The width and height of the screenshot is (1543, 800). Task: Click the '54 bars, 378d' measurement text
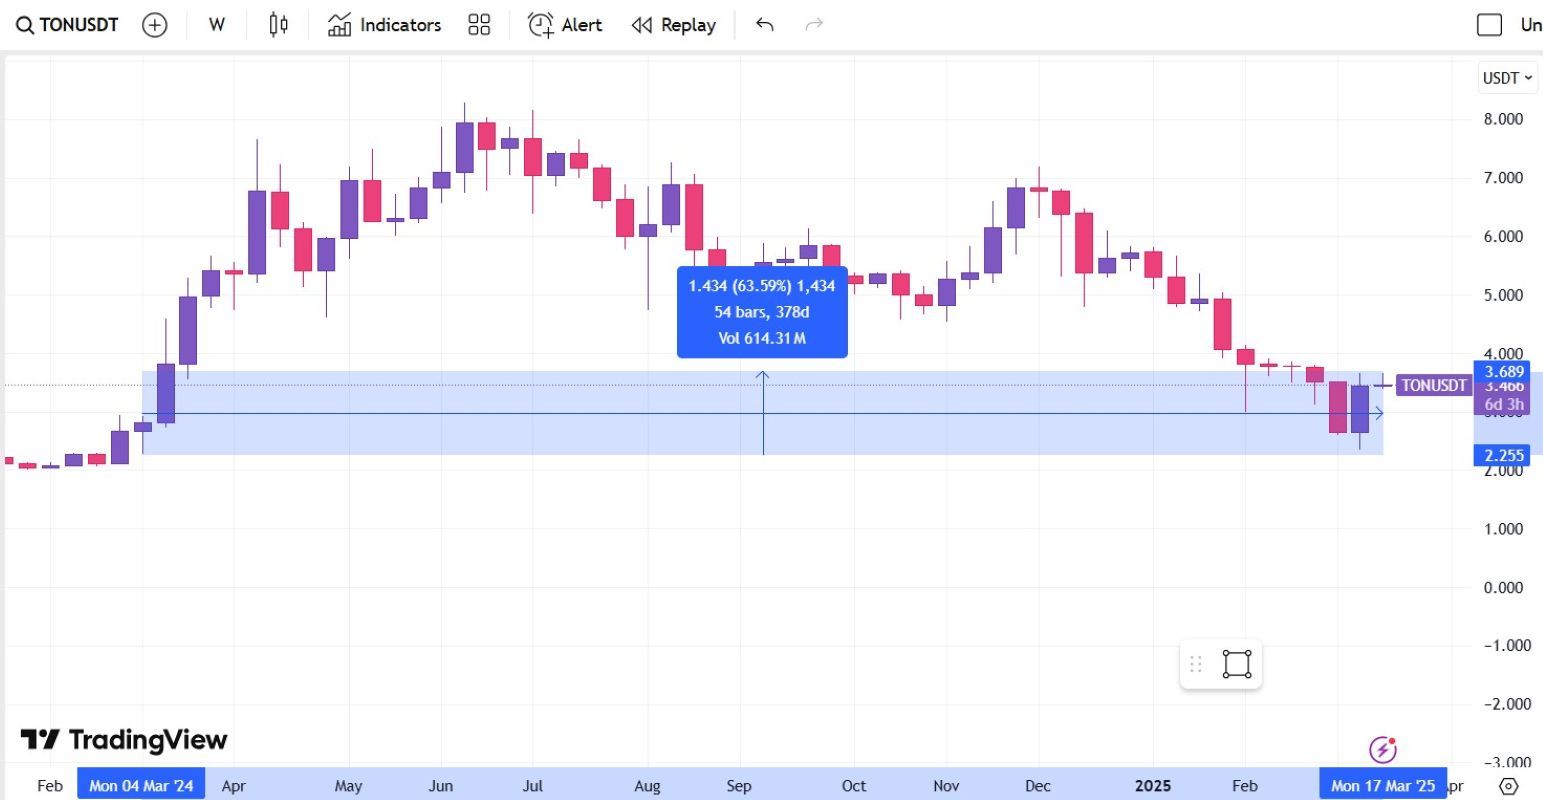pyautogui.click(x=762, y=312)
